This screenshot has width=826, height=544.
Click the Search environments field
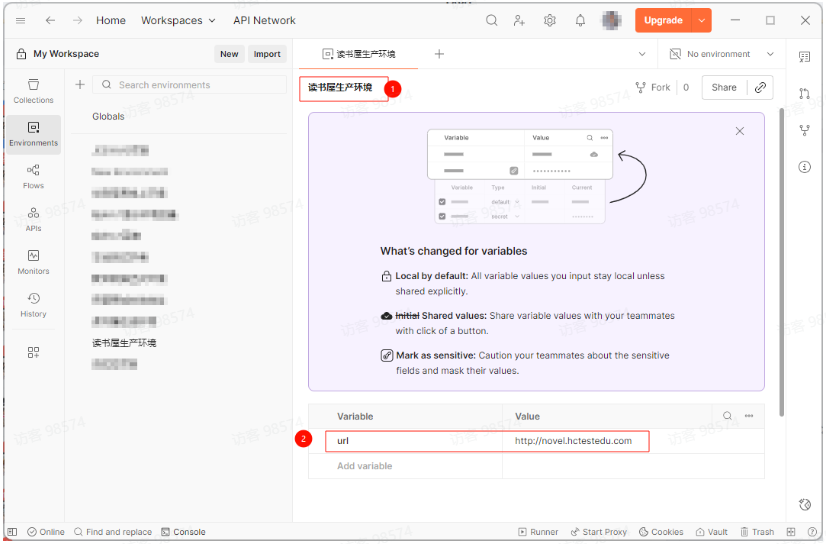click(x=190, y=85)
